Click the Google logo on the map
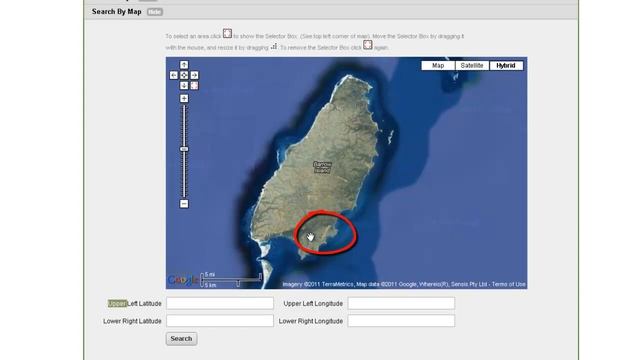 point(183,280)
